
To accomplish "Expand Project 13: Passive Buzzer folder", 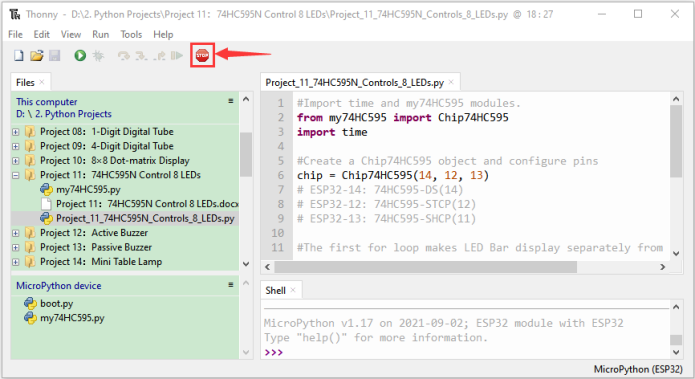I will tap(16, 248).
